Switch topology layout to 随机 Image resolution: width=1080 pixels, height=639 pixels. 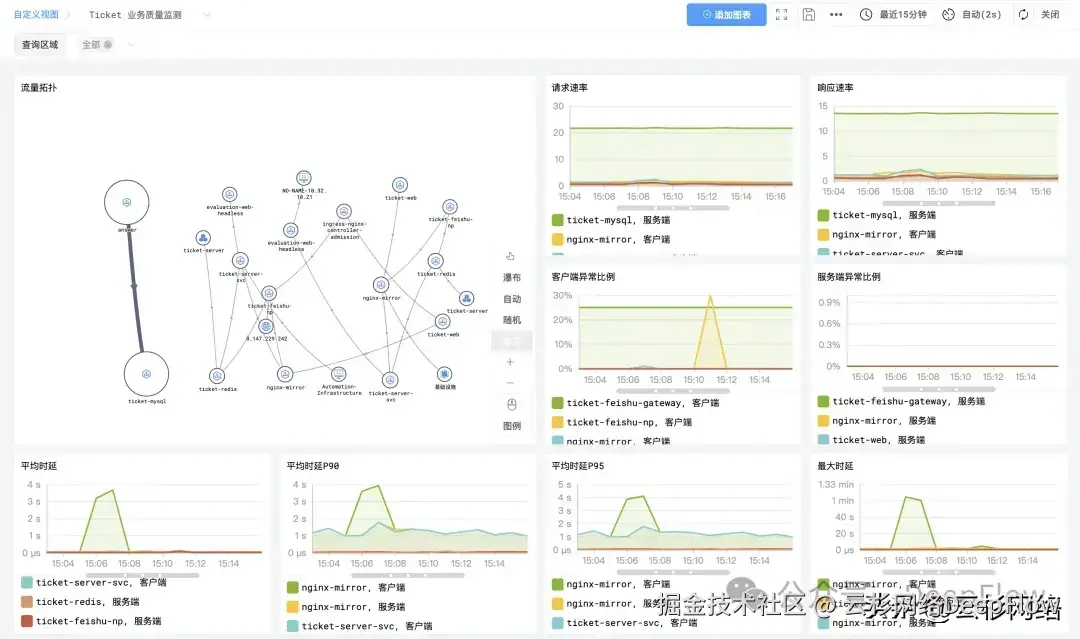pyautogui.click(x=512, y=320)
